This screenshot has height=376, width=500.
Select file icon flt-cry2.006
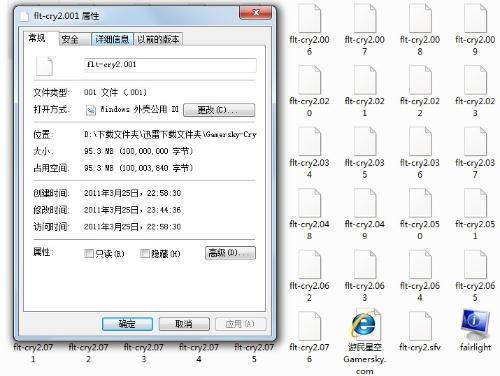pyautogui.click(x=309, y=18)
